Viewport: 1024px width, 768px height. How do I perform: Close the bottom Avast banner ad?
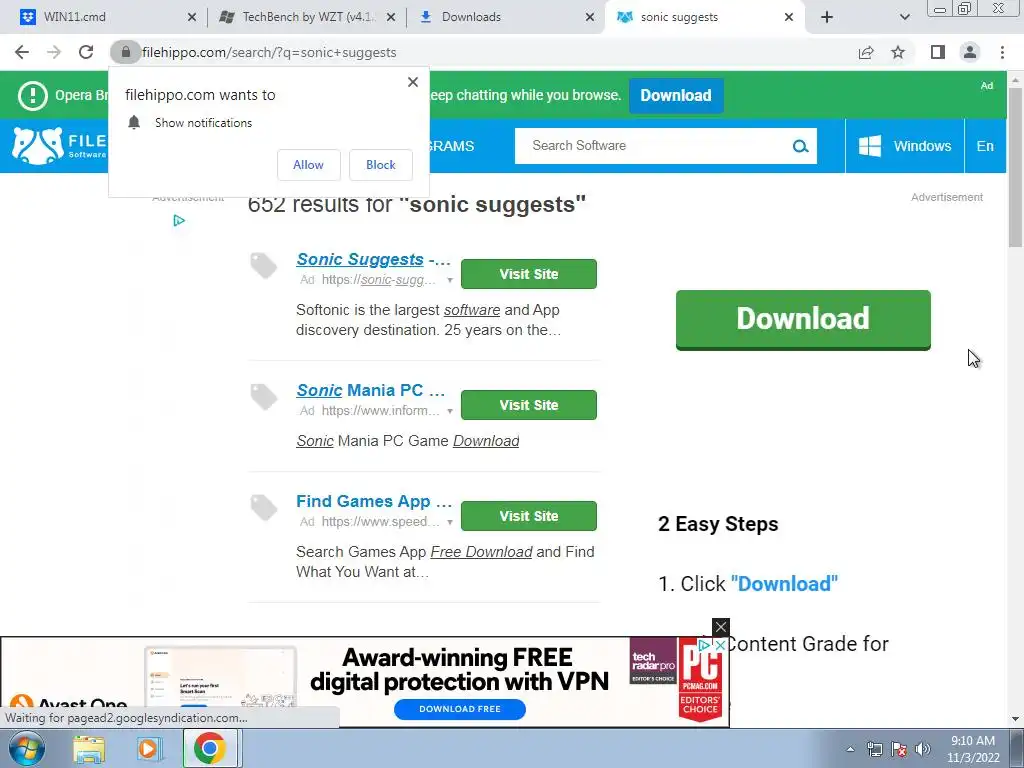(x=720, y=628)
